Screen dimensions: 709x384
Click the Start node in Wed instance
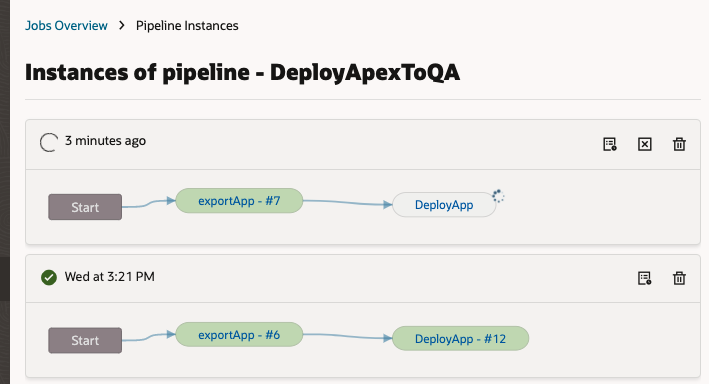[x=85, y=341]
